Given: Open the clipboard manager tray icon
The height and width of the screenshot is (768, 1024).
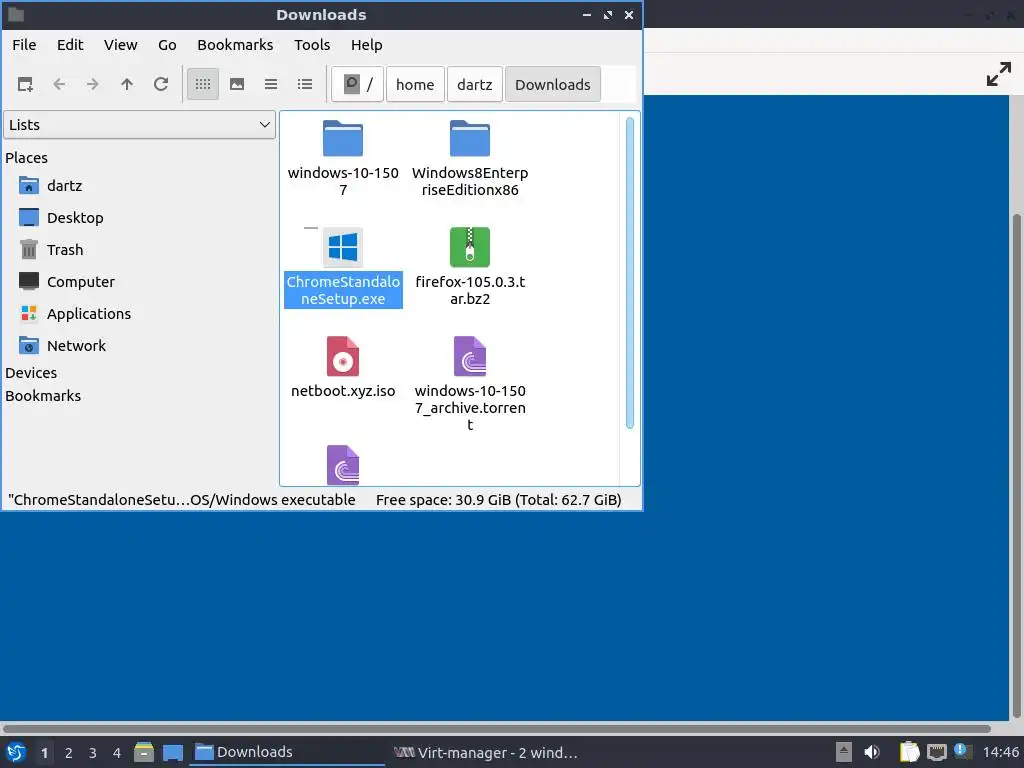Looking at the screenshot, I should (909, 752).
